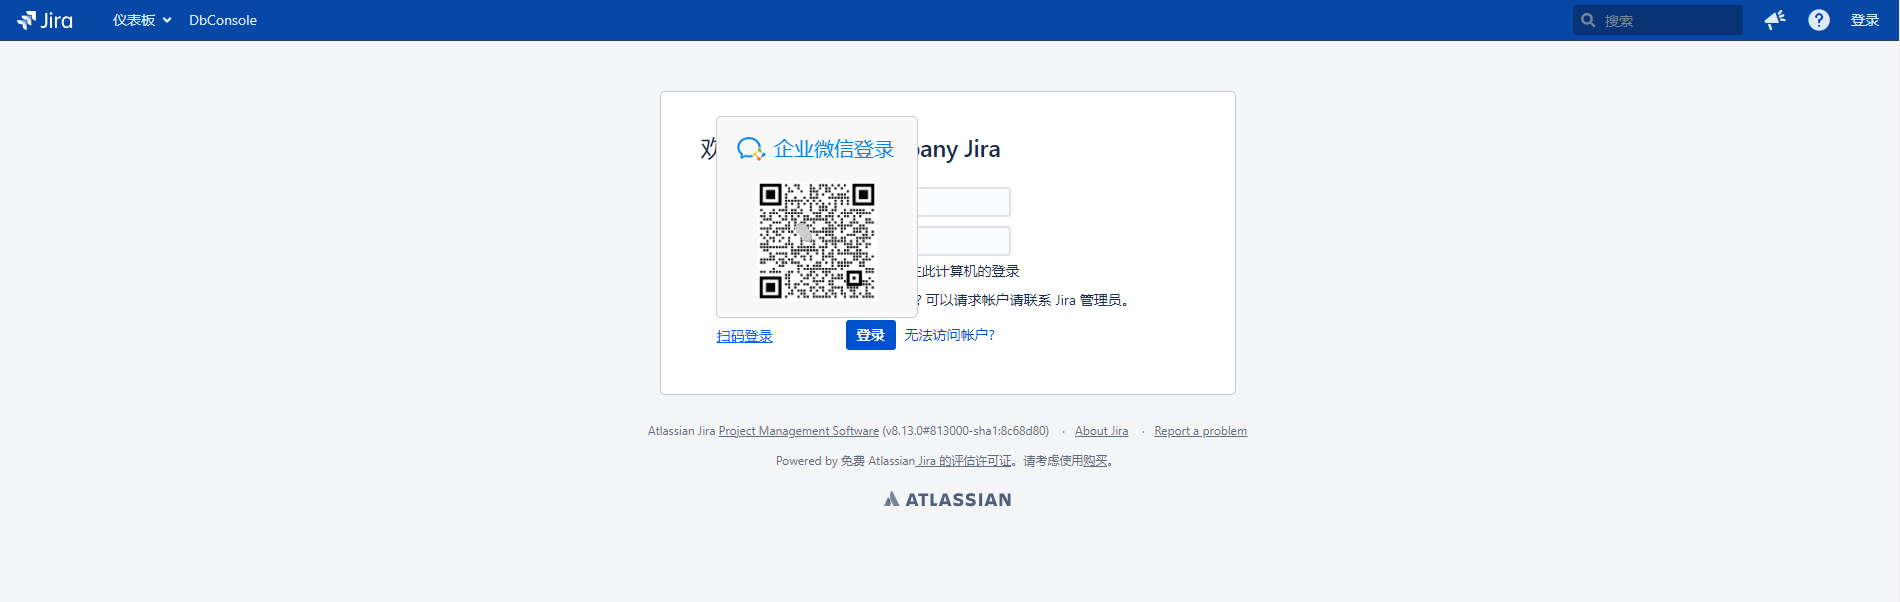Click the username input field
This screenshot has height=602, width=1900.
coord(963,202)
